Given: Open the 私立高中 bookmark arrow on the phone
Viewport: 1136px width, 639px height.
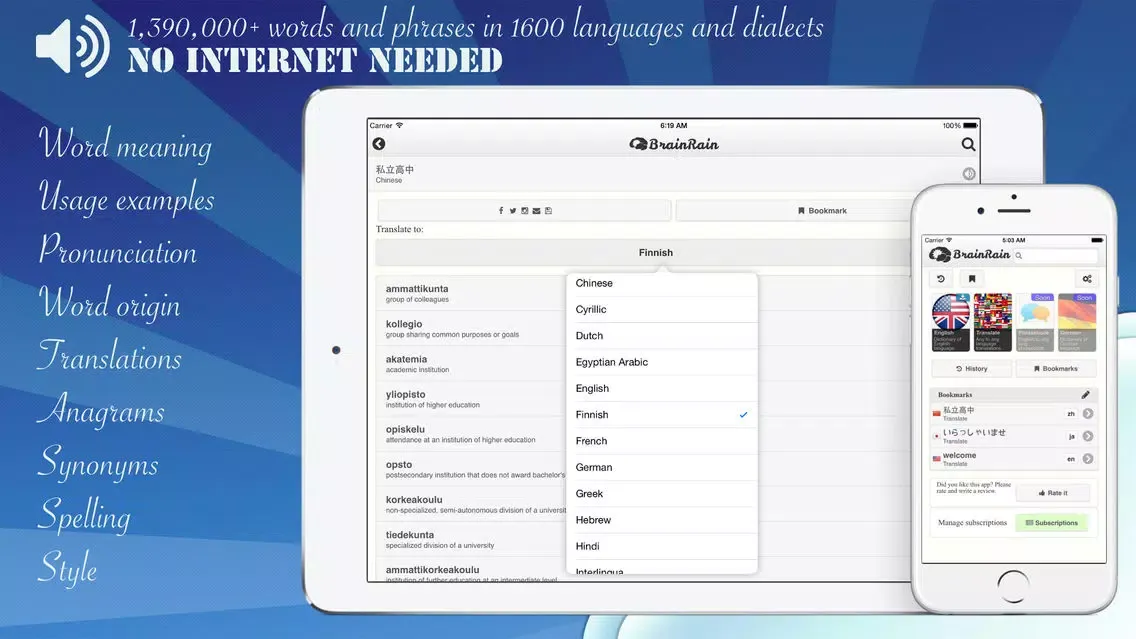Looking at the screenshot, I should pyautogui.click(x=1087, y=414).
